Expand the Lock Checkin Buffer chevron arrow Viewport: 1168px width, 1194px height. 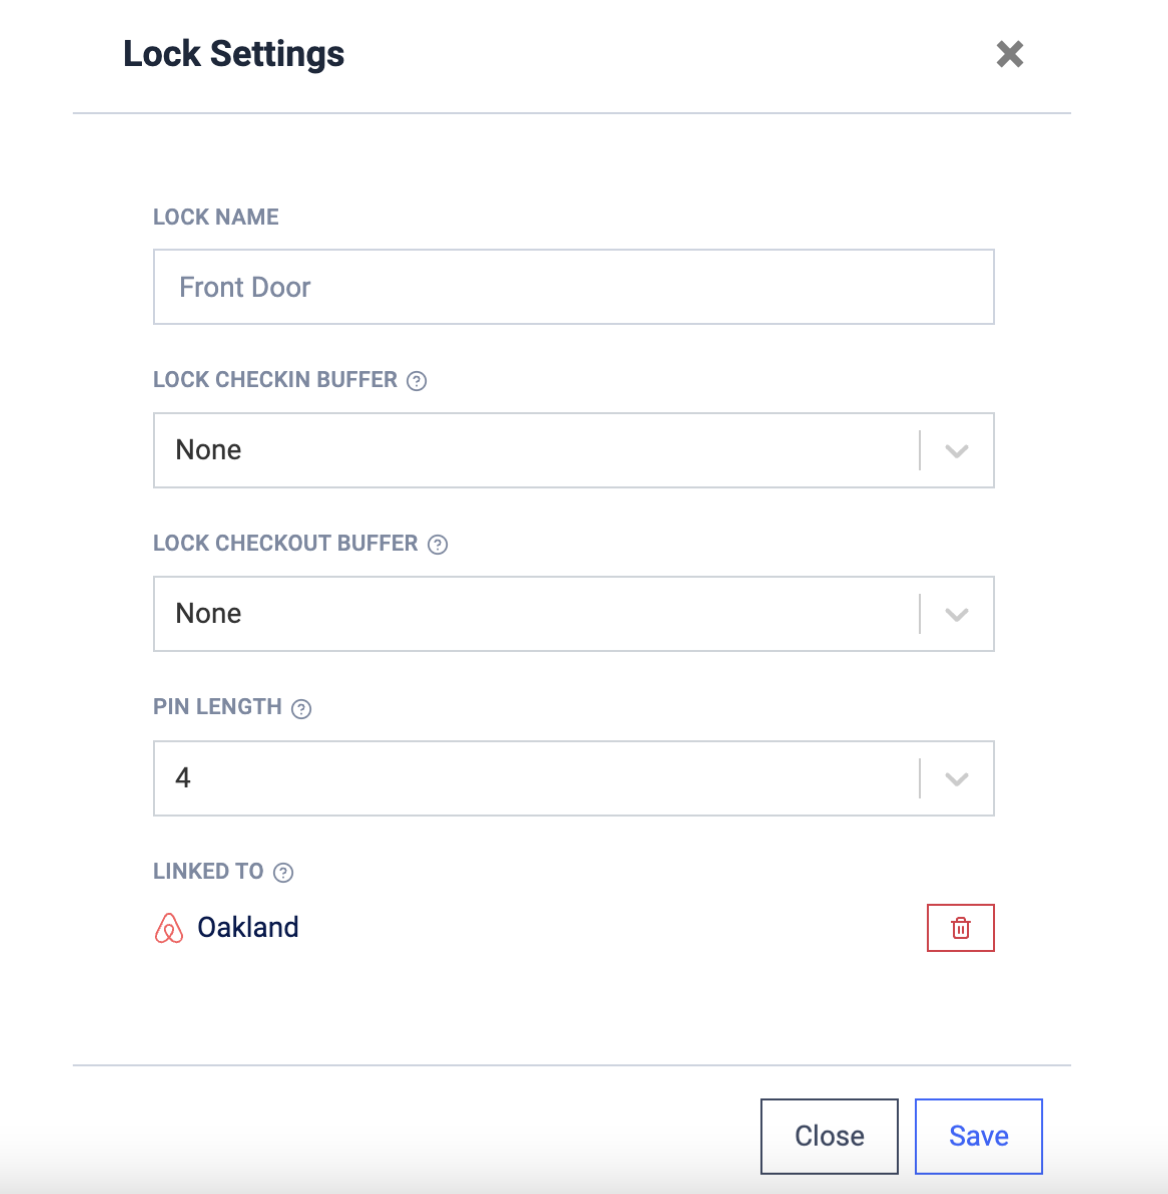957,451
